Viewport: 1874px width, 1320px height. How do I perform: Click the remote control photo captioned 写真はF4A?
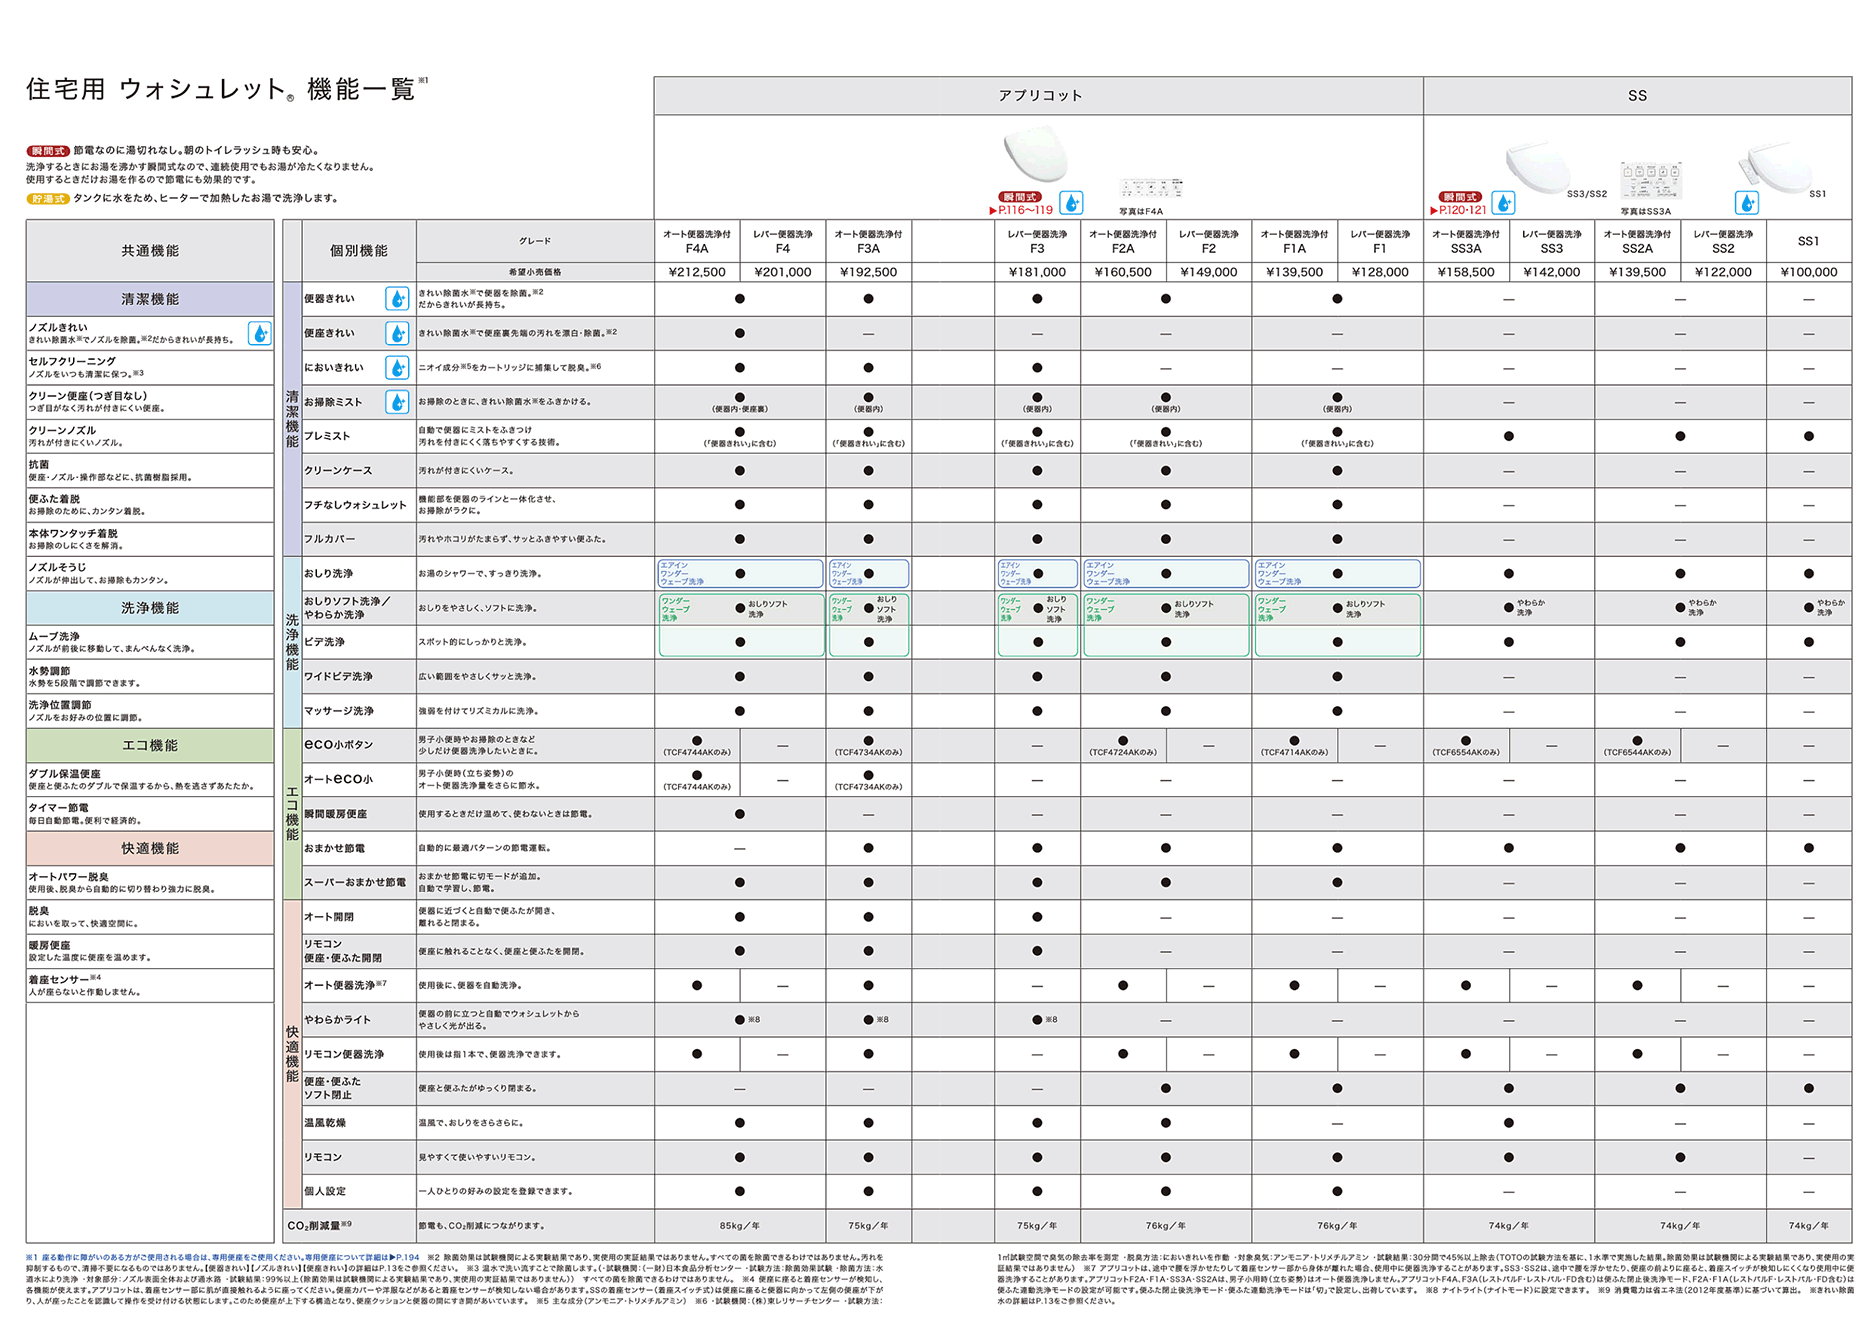pyautogui.click(x=1151, y=188)
